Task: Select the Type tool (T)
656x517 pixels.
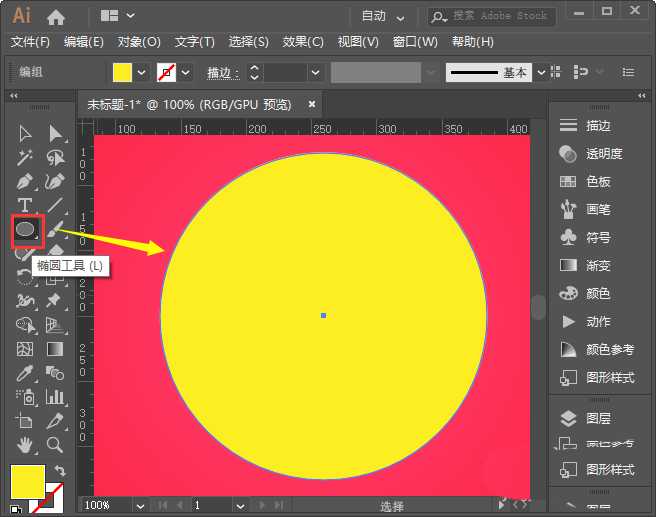Action: point(25,205)
